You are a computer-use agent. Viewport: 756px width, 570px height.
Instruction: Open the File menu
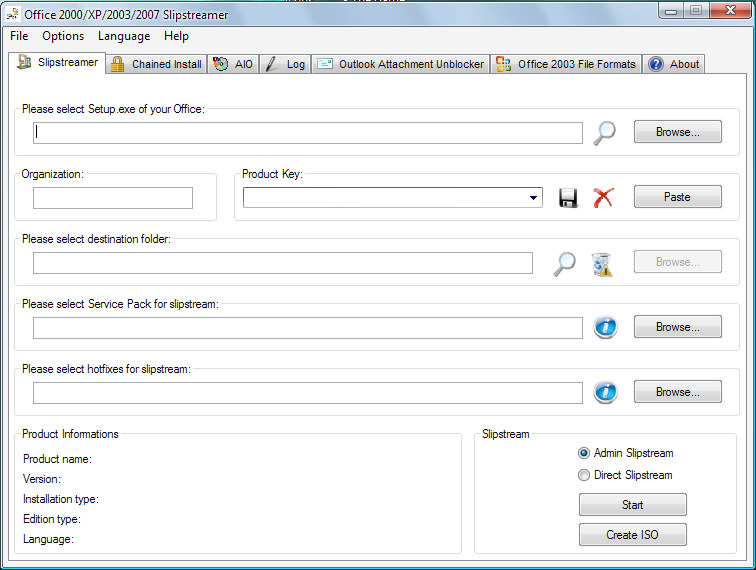pos(19,36)
